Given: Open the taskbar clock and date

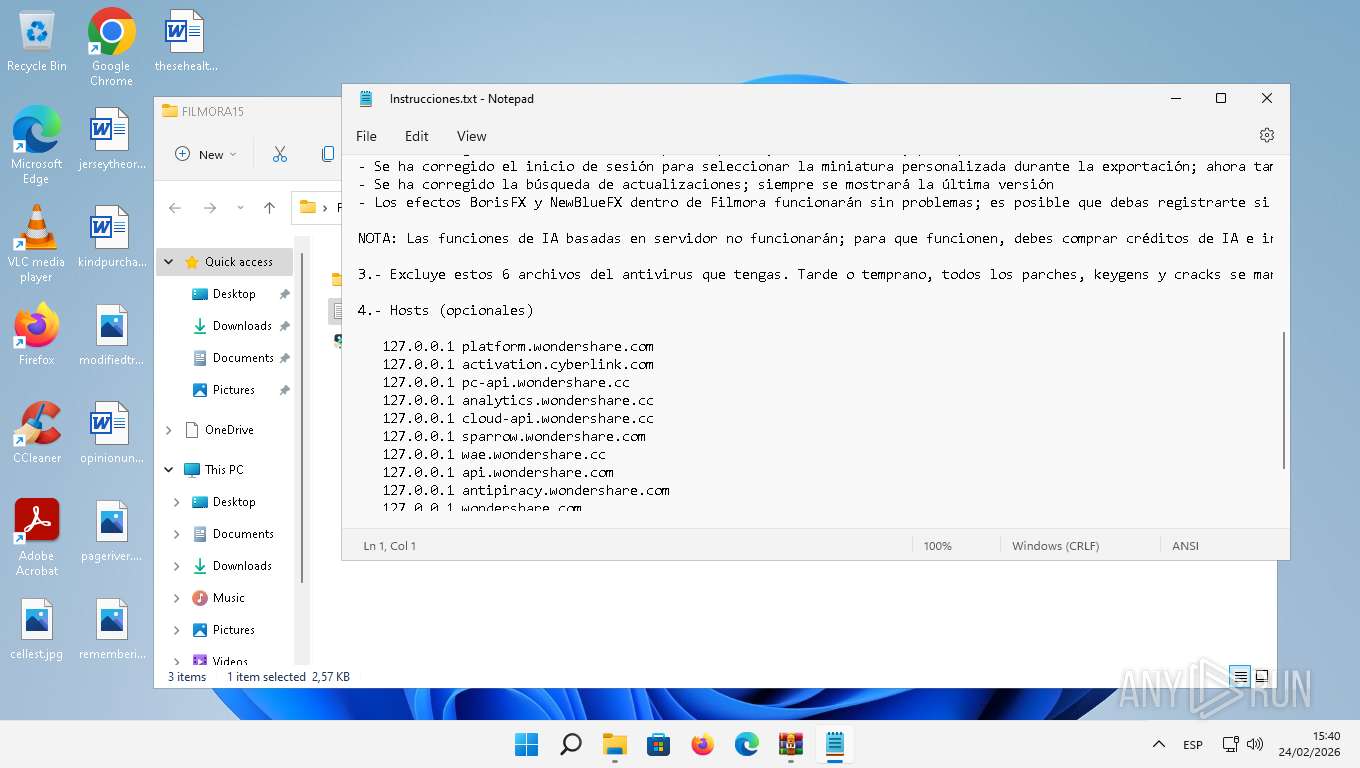Looking at the screenshot, I should [x=1309, y=744].
